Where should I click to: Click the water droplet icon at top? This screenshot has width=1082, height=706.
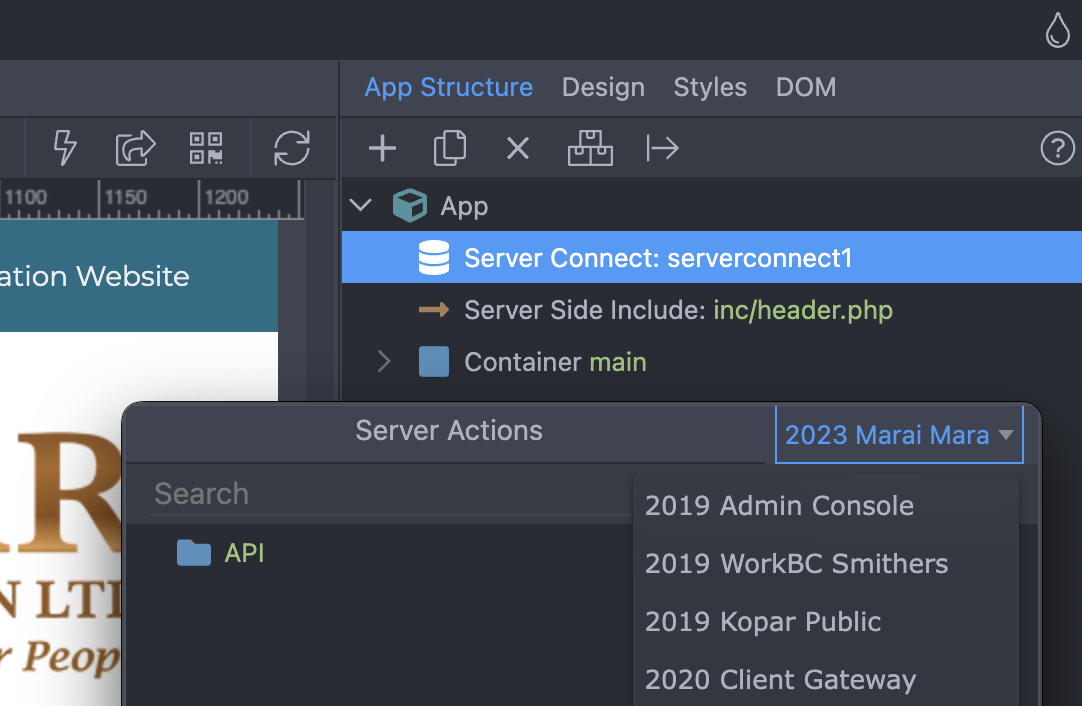pyautogui.click(x=1057, y=30)
